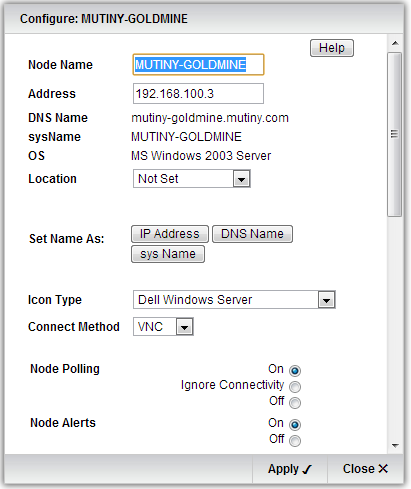Image resolution: width=411 pixels, height=489 pixels.
Task: Open the Location dropdown
Action: coord(192,179)
